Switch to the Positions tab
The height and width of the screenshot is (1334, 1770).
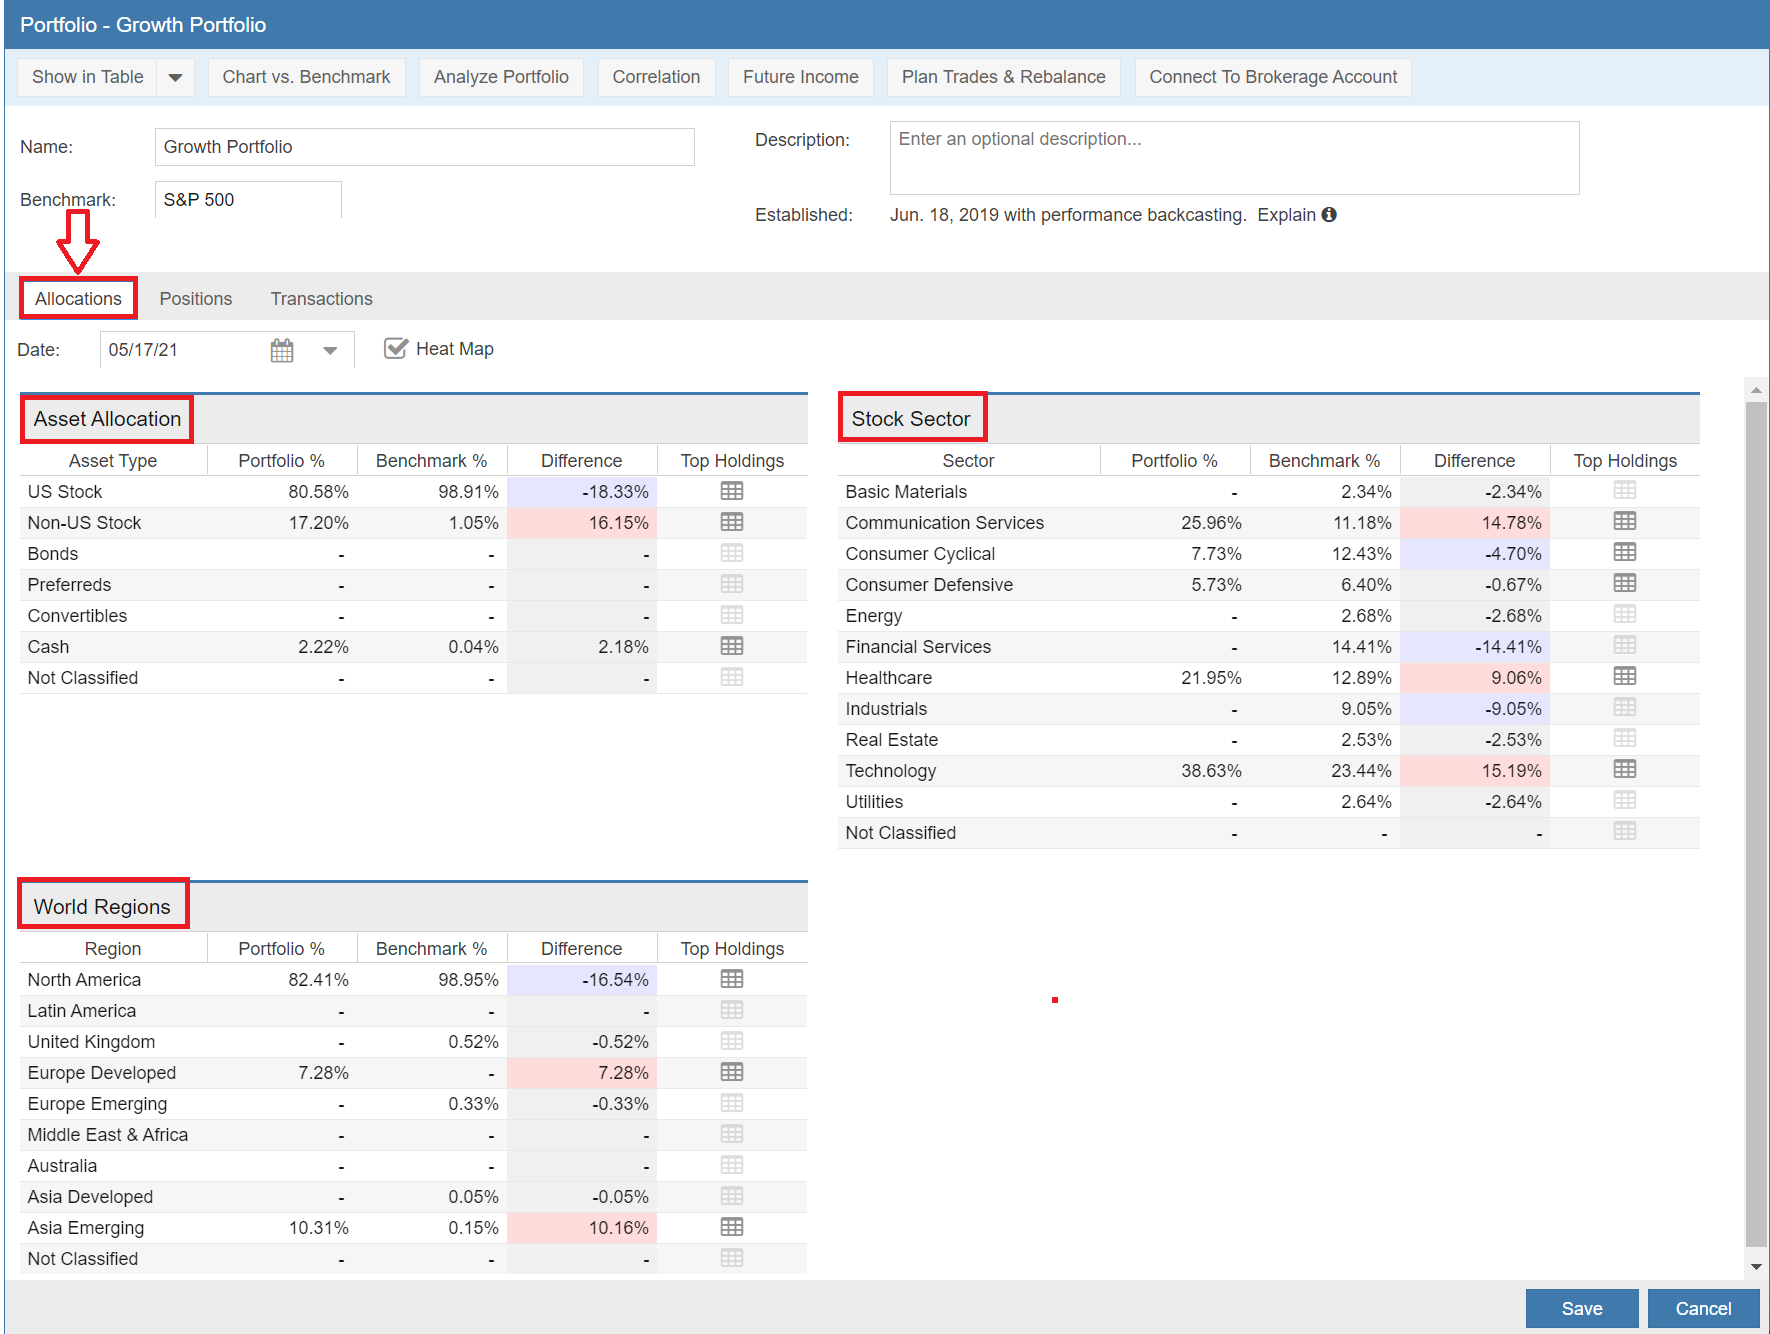click(195, 299)
